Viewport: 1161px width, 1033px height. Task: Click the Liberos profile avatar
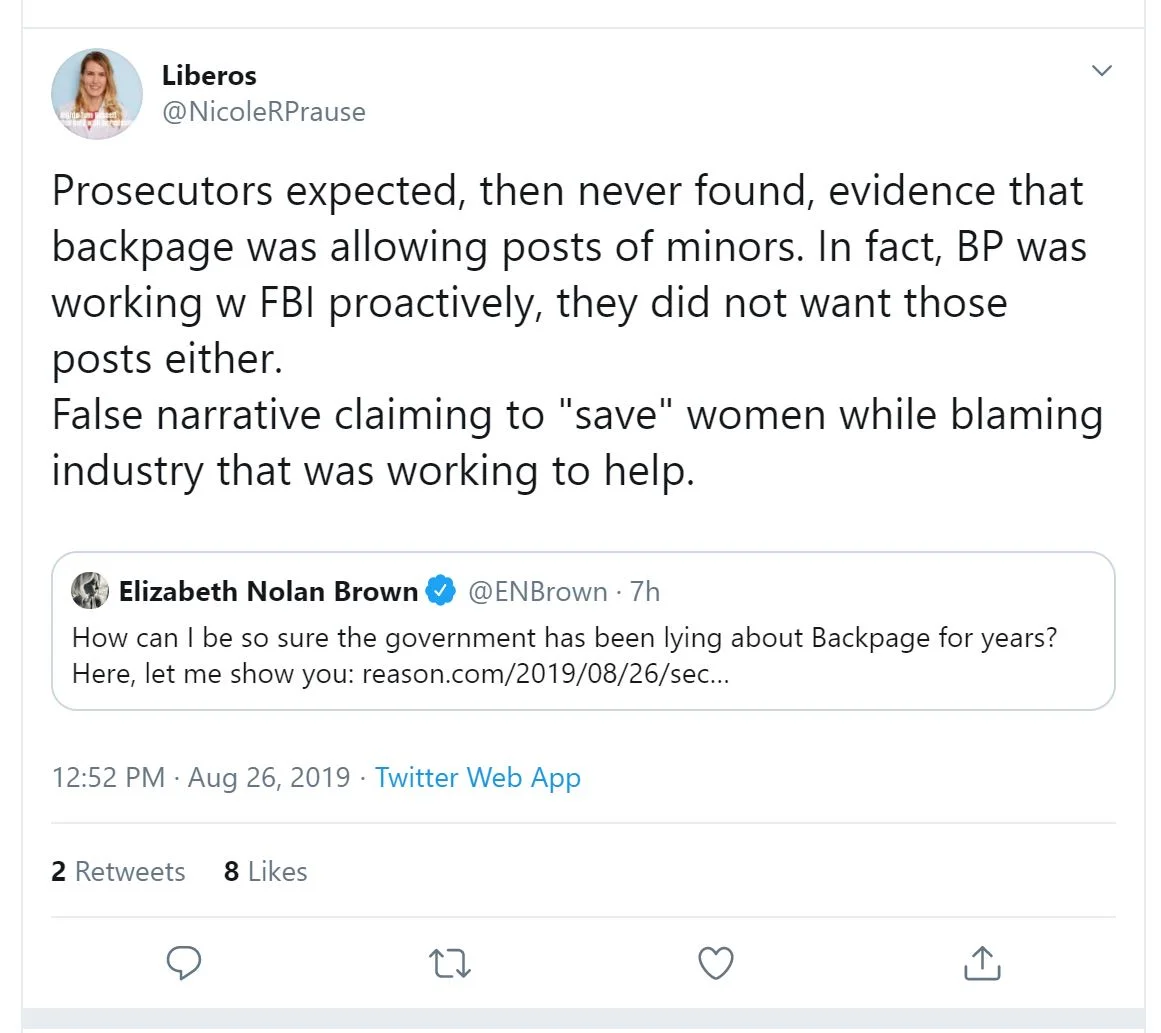(97, 94)
